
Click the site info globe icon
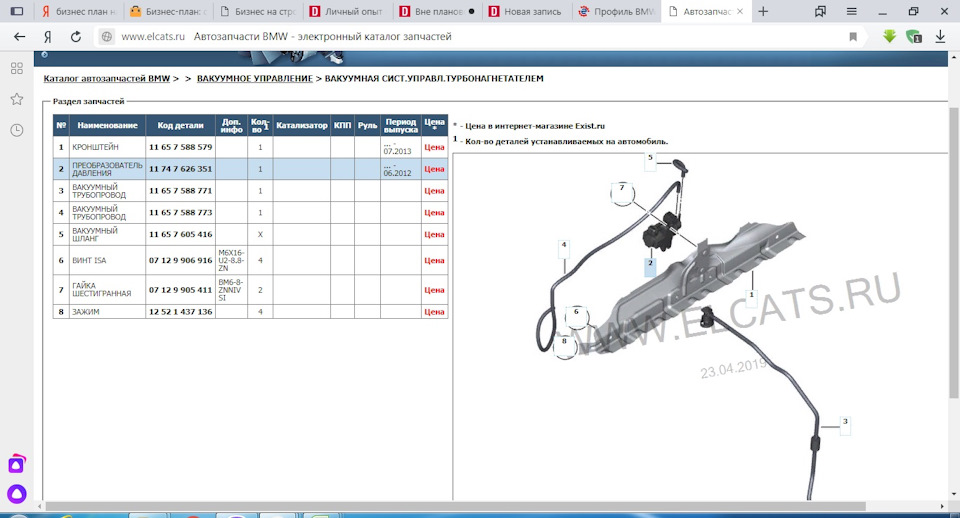[x=107, y=37]
